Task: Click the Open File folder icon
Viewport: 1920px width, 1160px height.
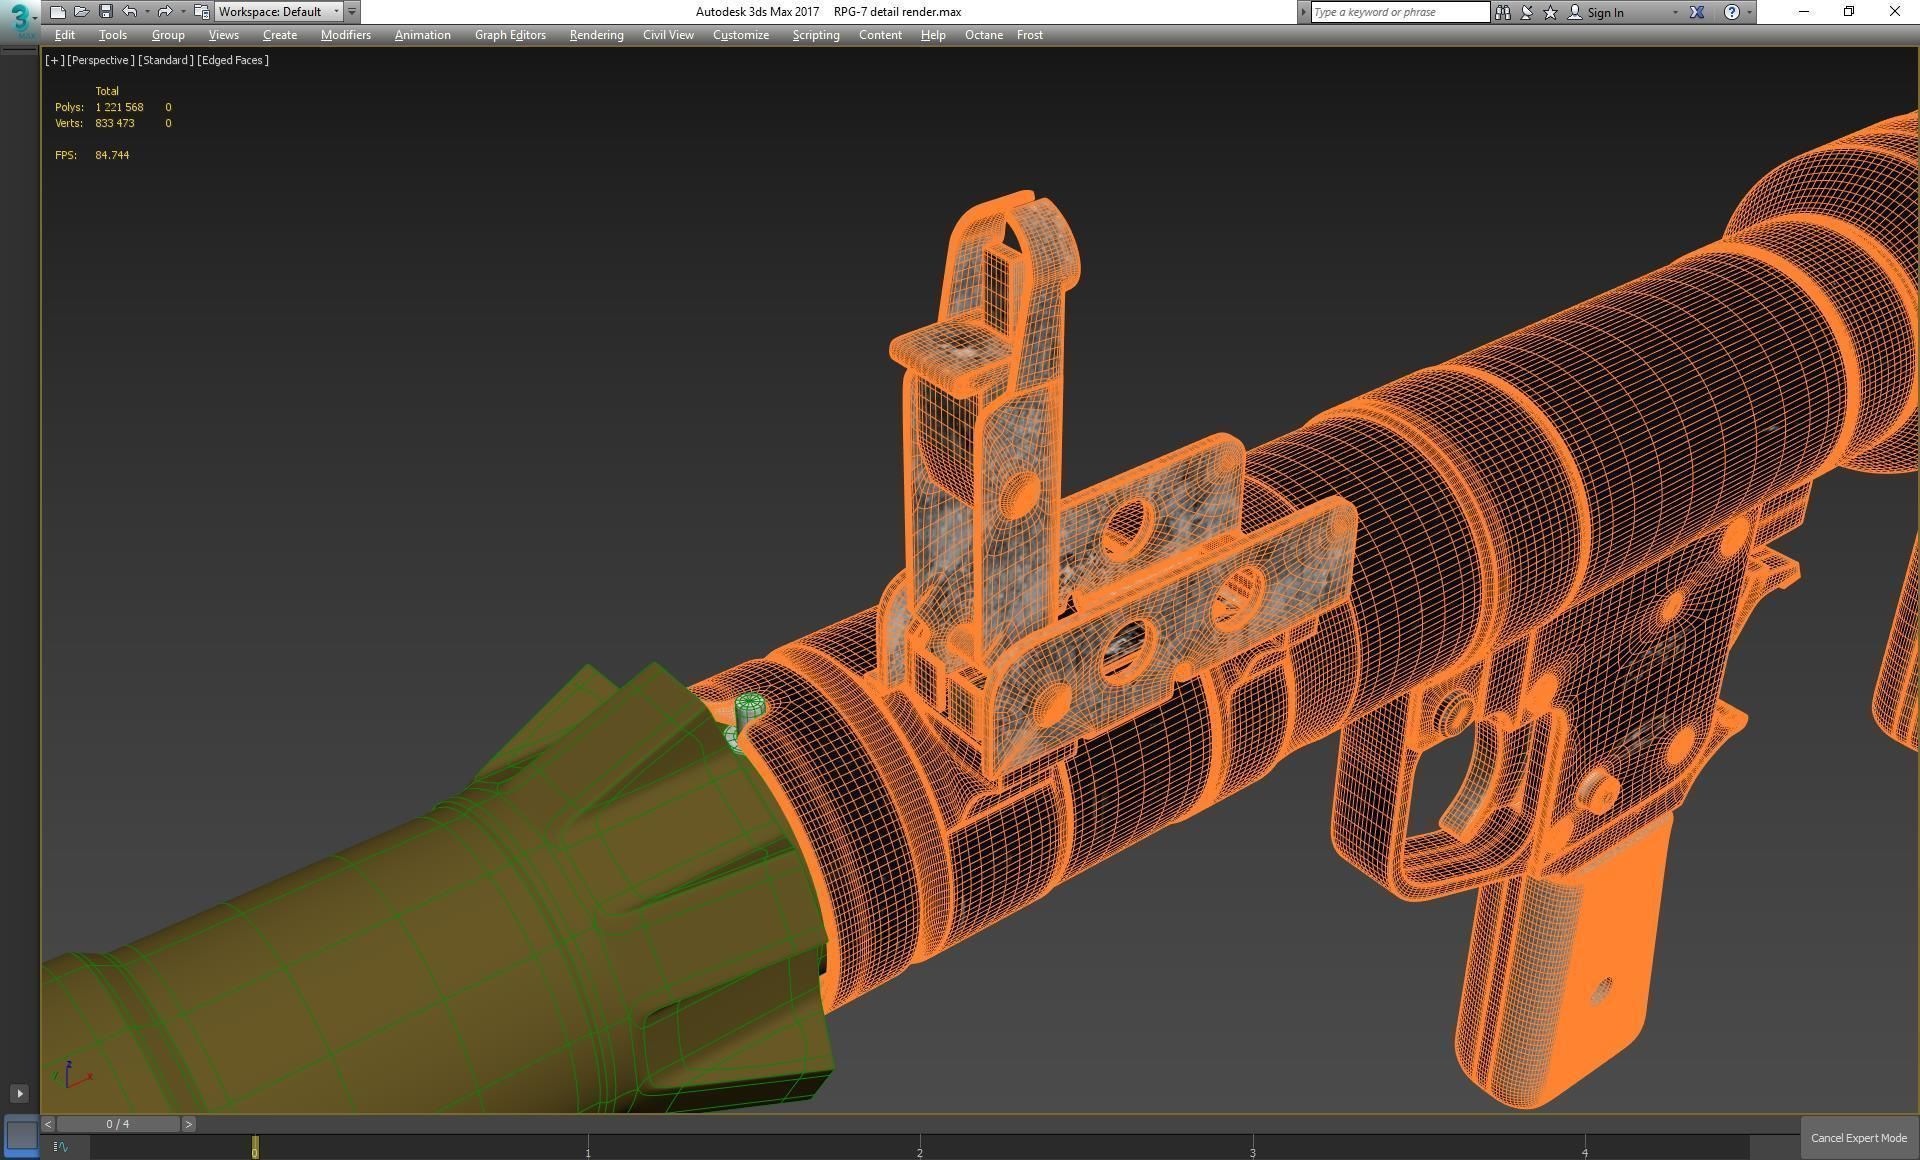Action: coord(82,12)
